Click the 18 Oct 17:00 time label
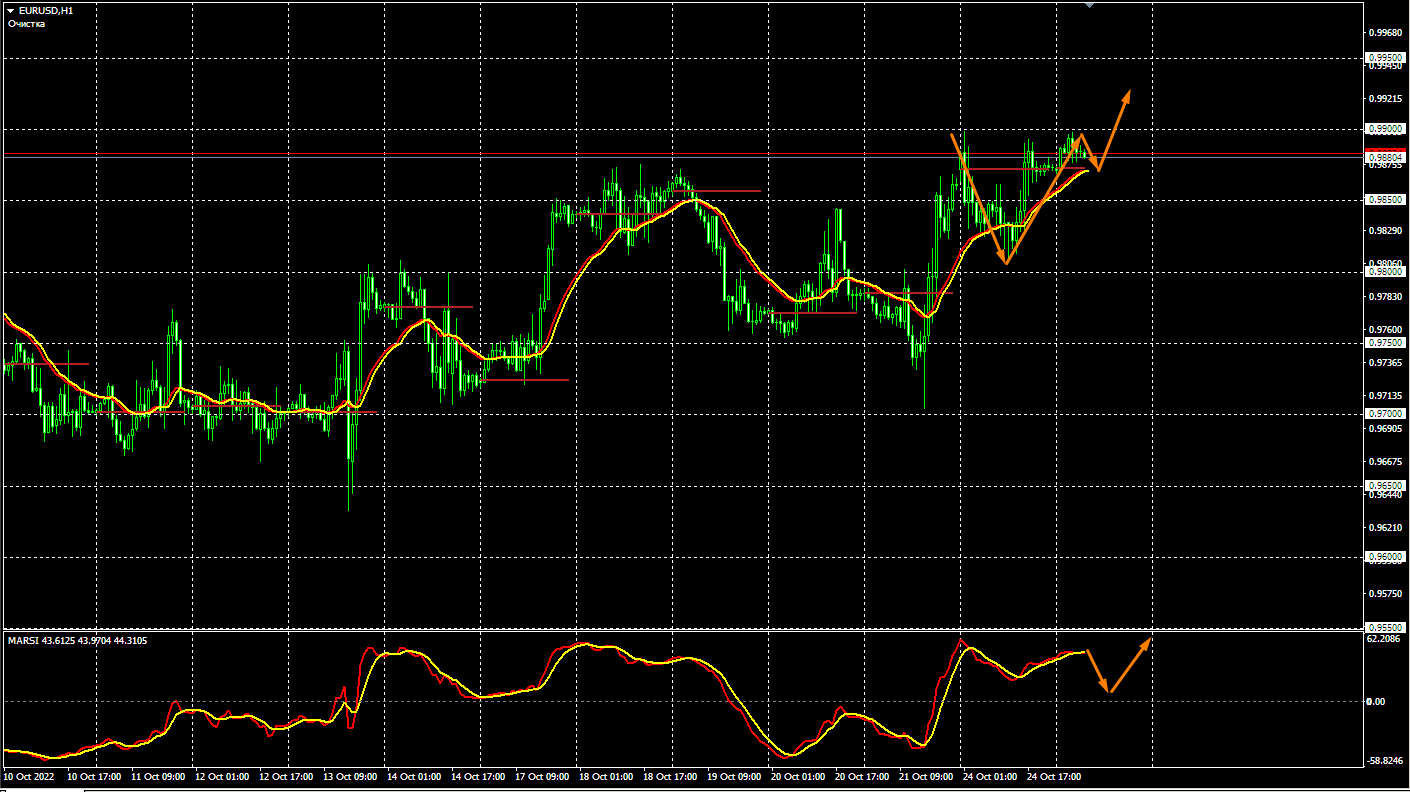1410x792 pixels. coord(670,776)
